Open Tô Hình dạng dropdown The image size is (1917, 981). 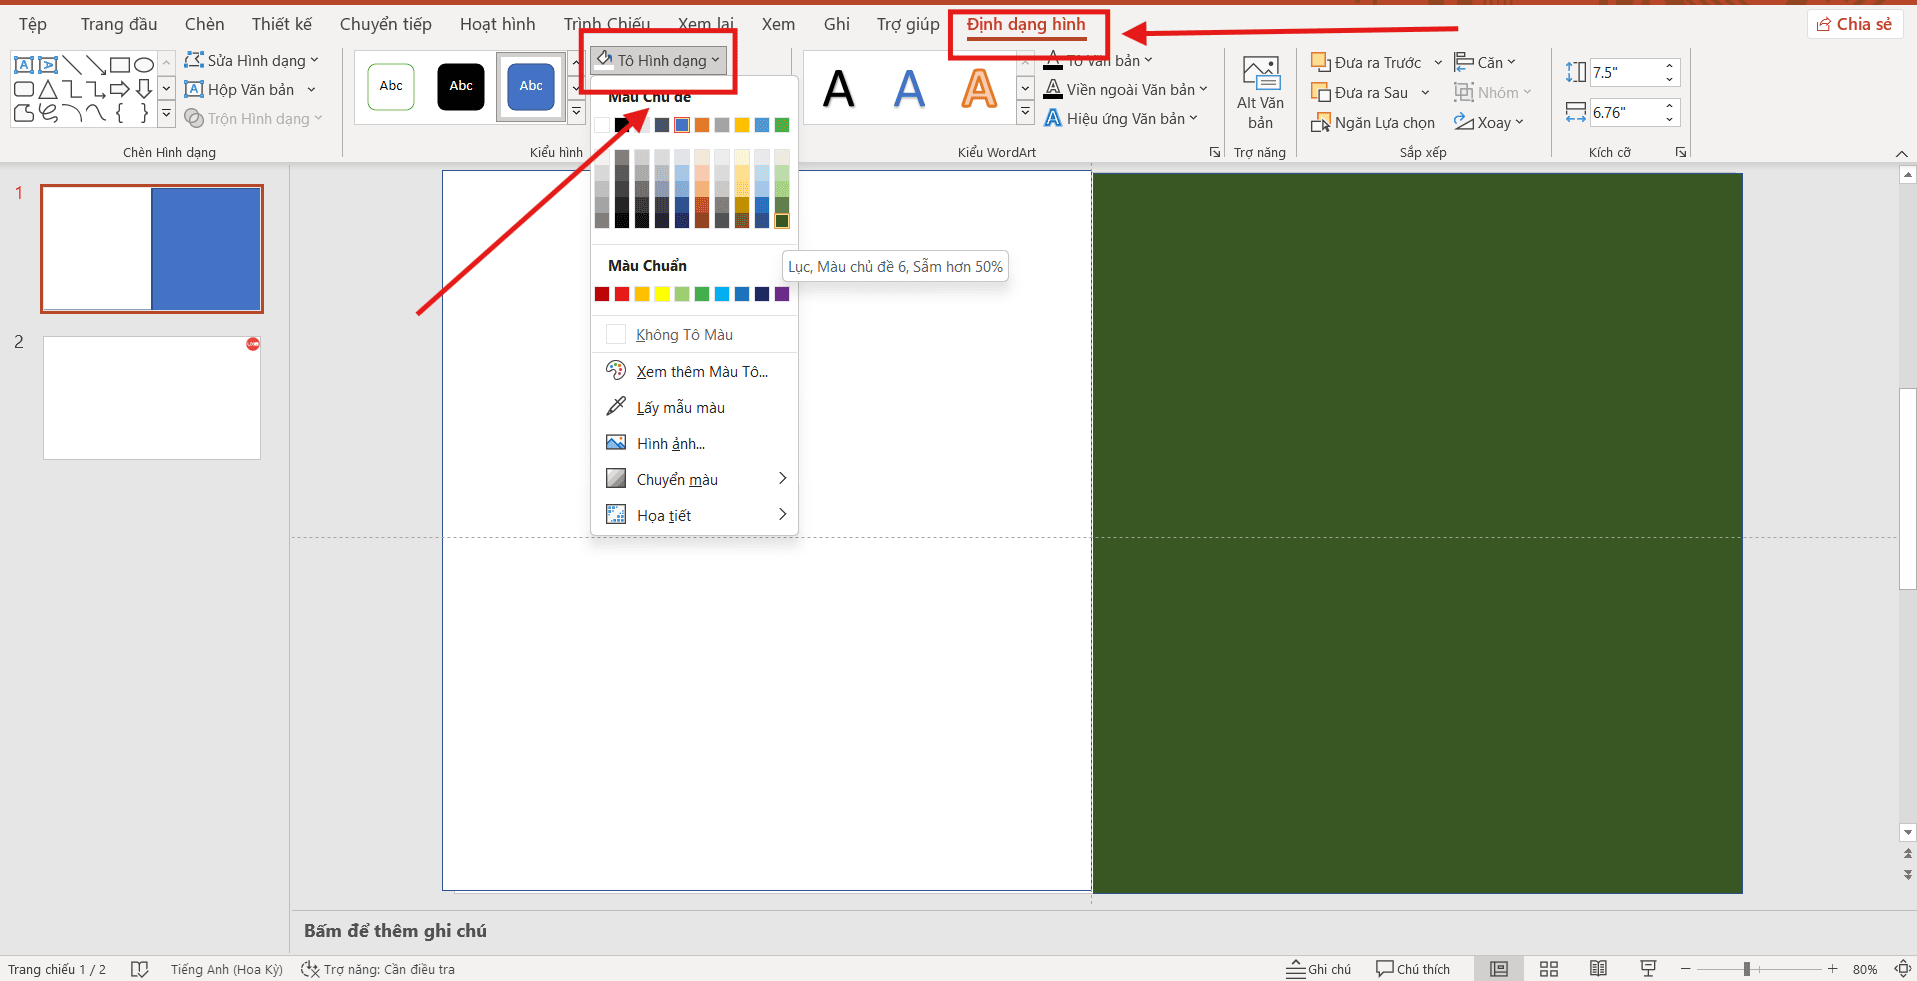660,61
